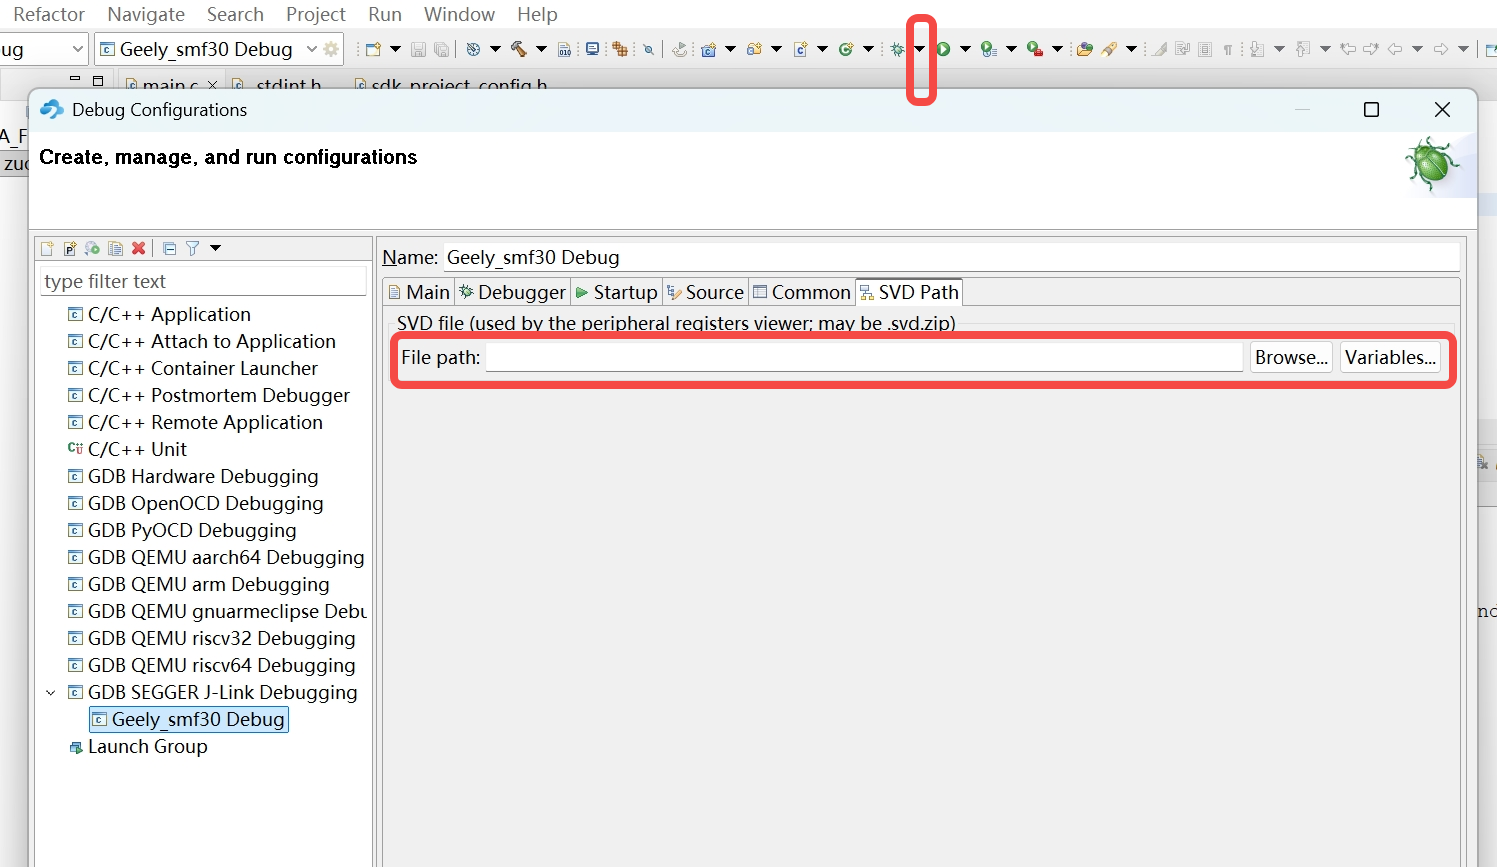Click the hammer Build icon
This screenshot has width=1497, height=867.
(518, 49)
